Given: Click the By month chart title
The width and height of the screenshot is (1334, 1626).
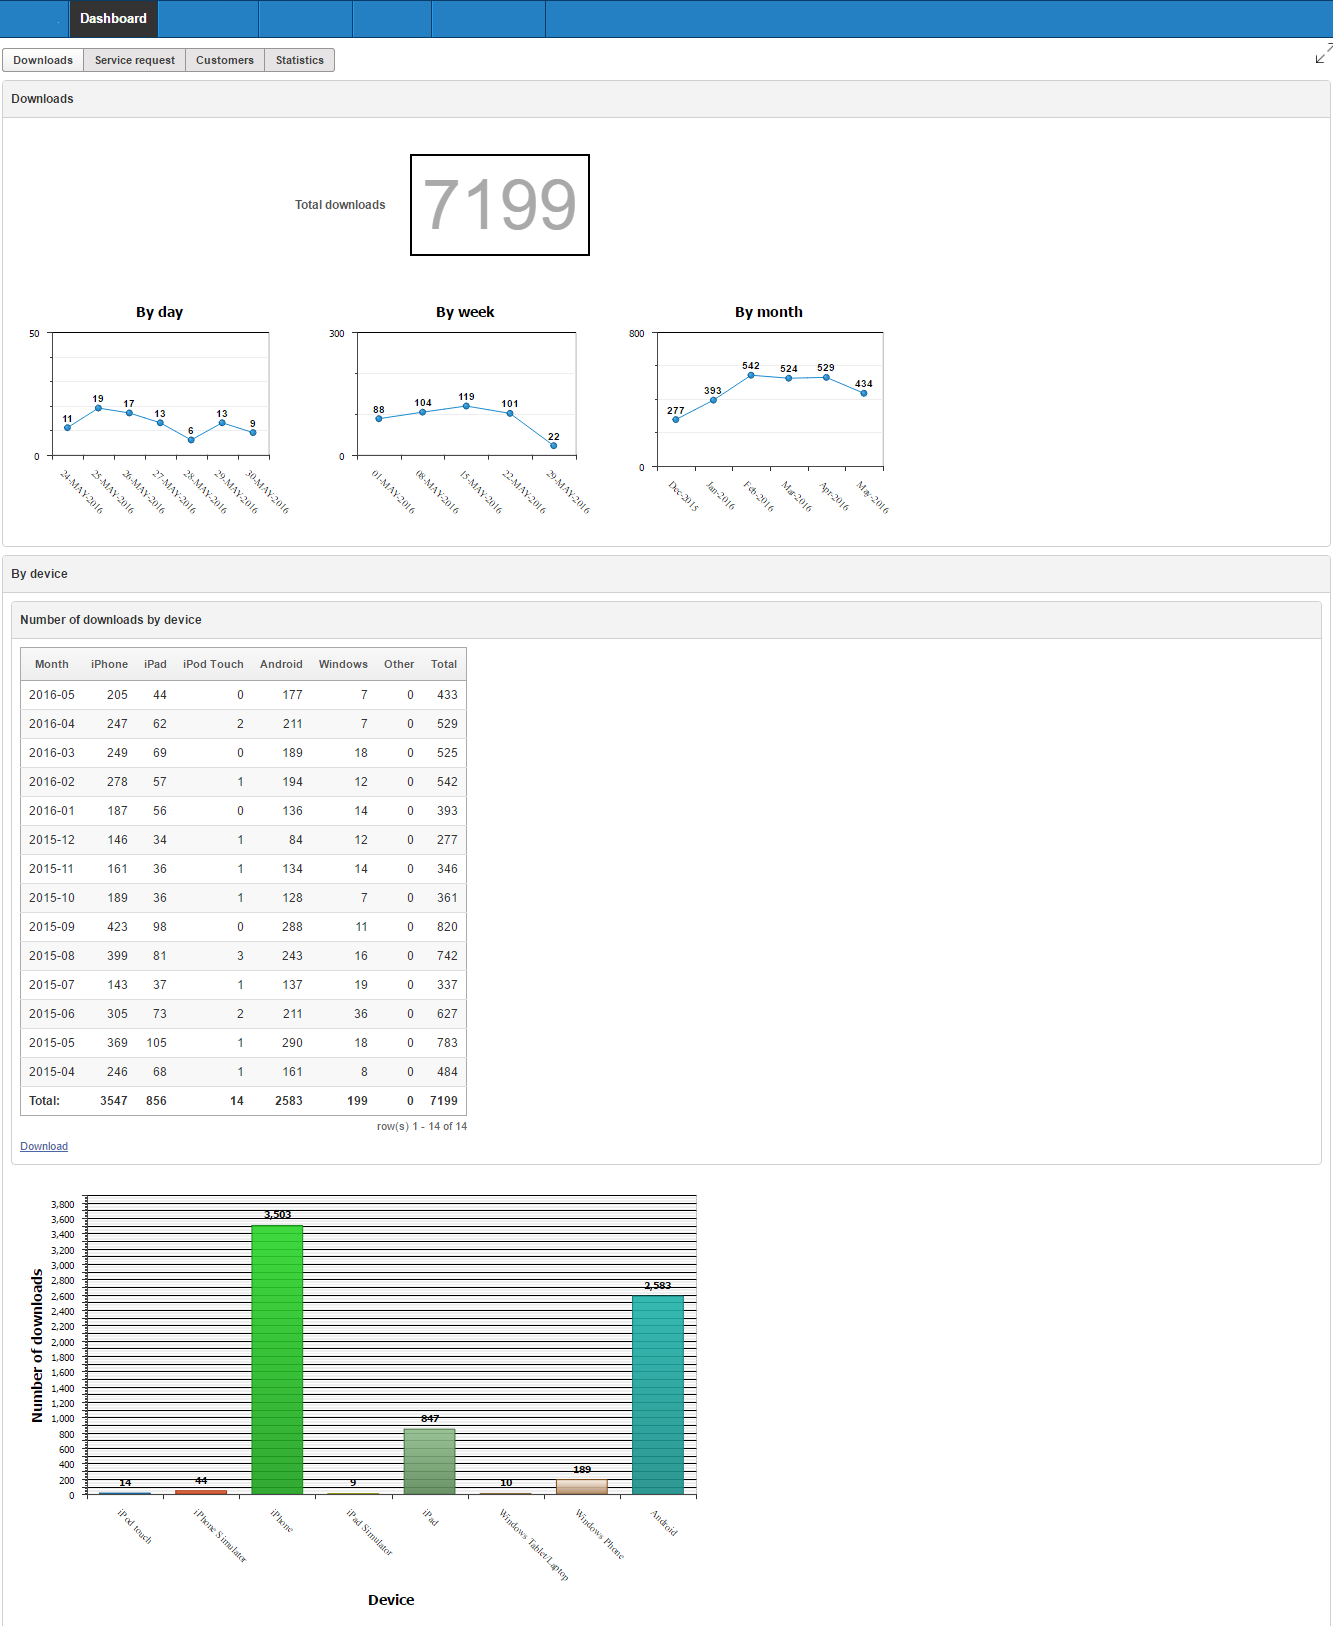Looking at the screenshot, I should (769, 312).
